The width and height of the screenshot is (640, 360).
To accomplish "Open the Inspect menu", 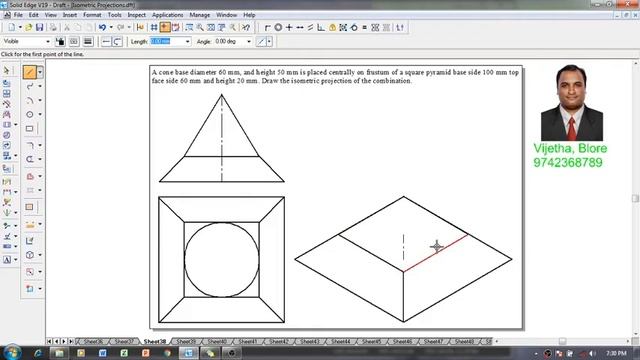I will (x=137, y=15).
